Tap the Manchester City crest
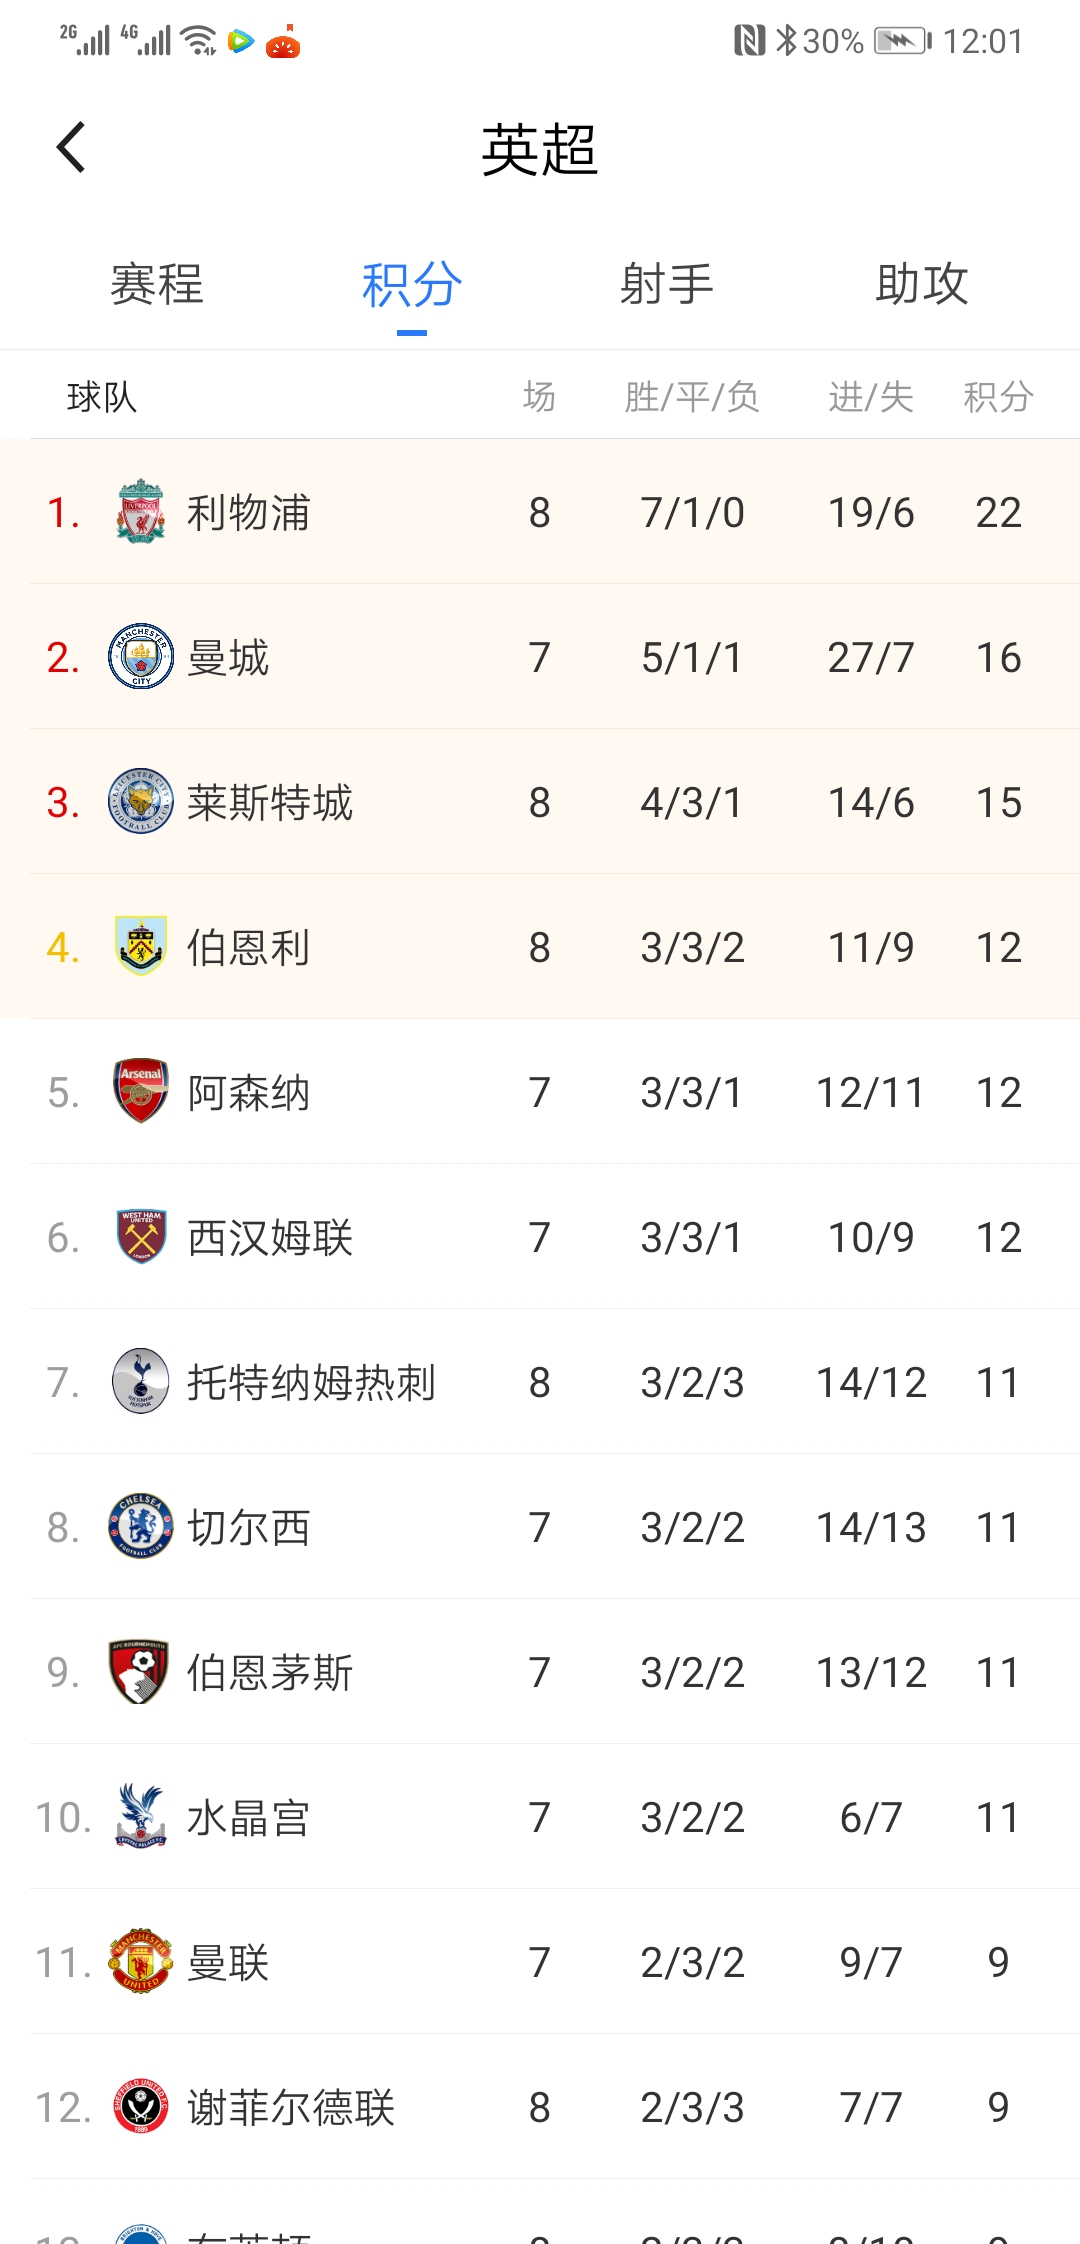Viewport: 1080px width, 2244px height. click(x=141, y=657)
